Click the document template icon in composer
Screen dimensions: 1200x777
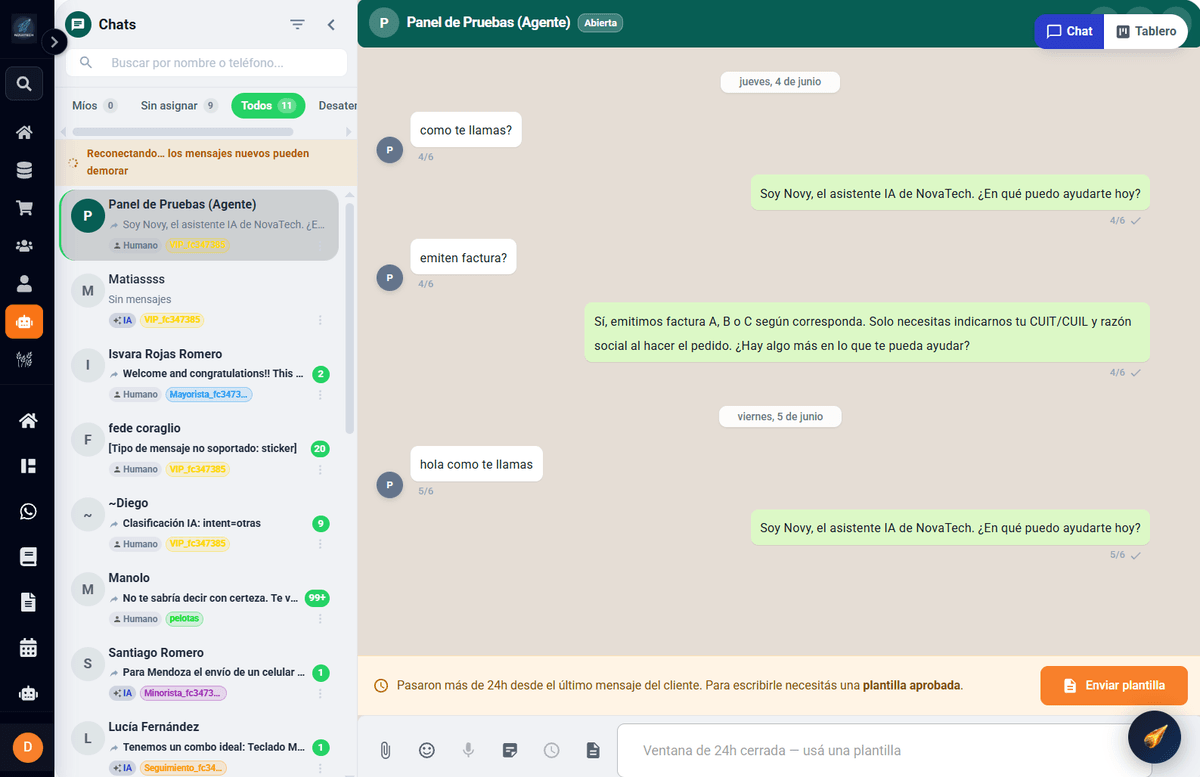click(x=593, y=750)
